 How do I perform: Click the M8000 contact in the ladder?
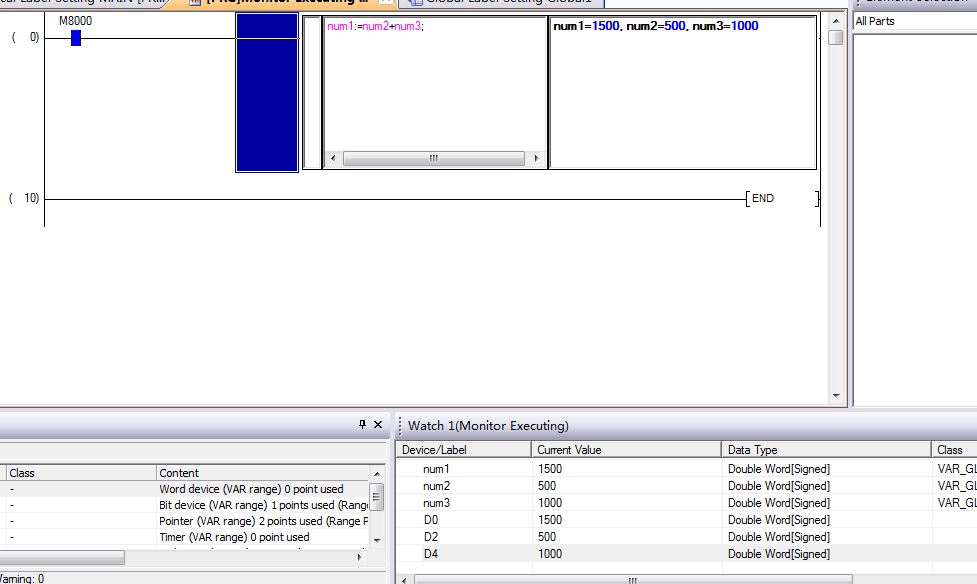pyautogui.click(x=75, y=38)
